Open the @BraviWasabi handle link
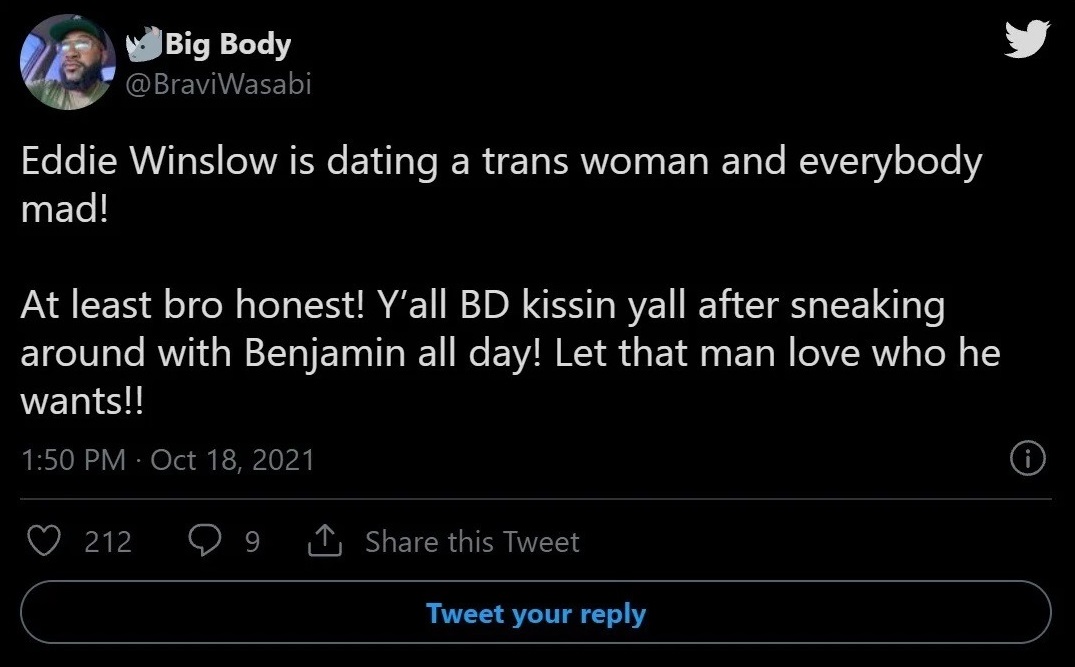1075x667 pixels. tap(217, 84)
